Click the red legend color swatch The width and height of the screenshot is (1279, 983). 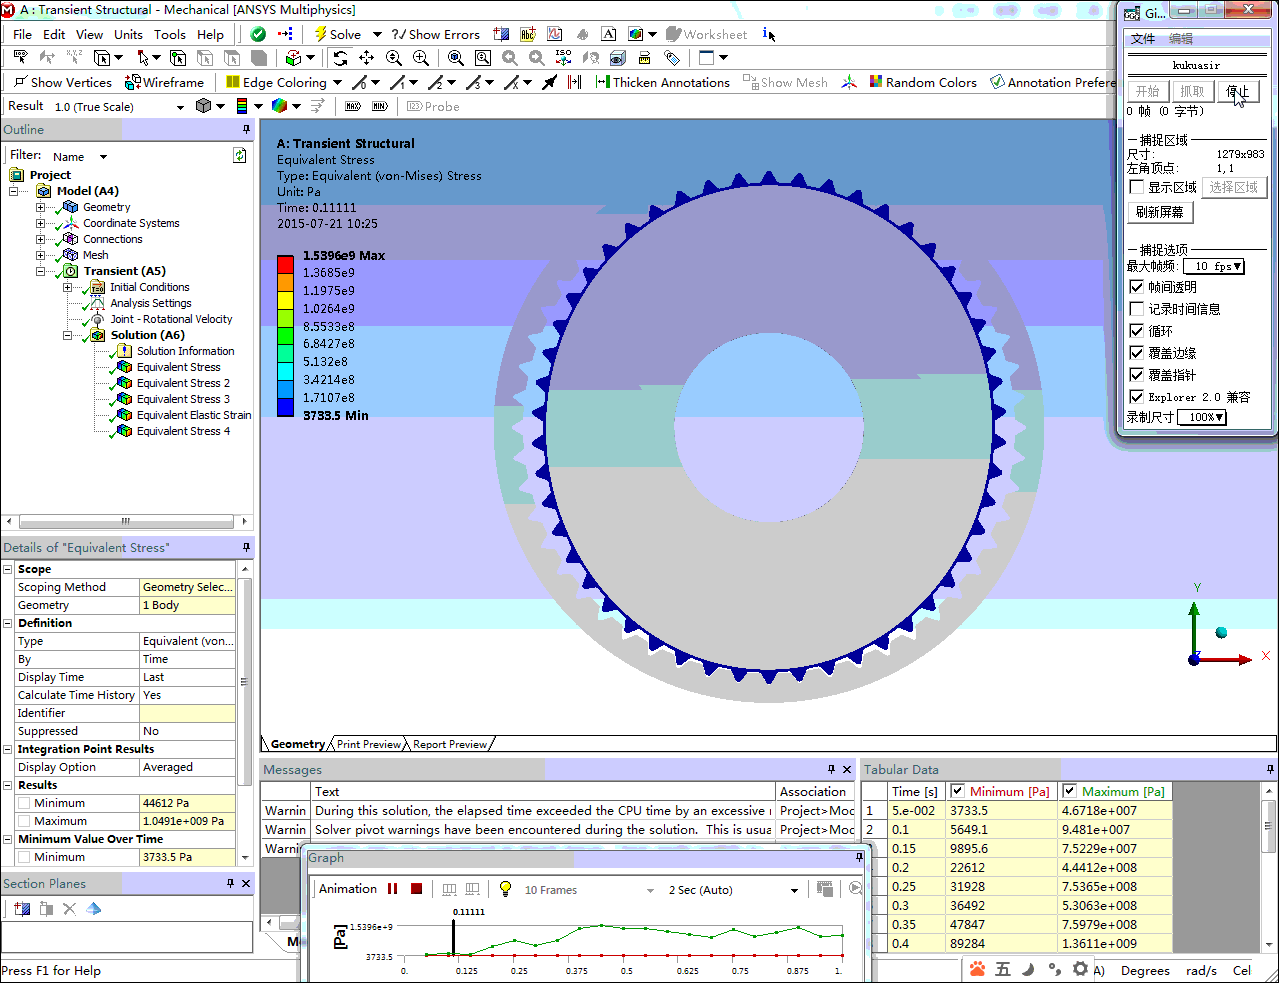[x=285, y=264]
